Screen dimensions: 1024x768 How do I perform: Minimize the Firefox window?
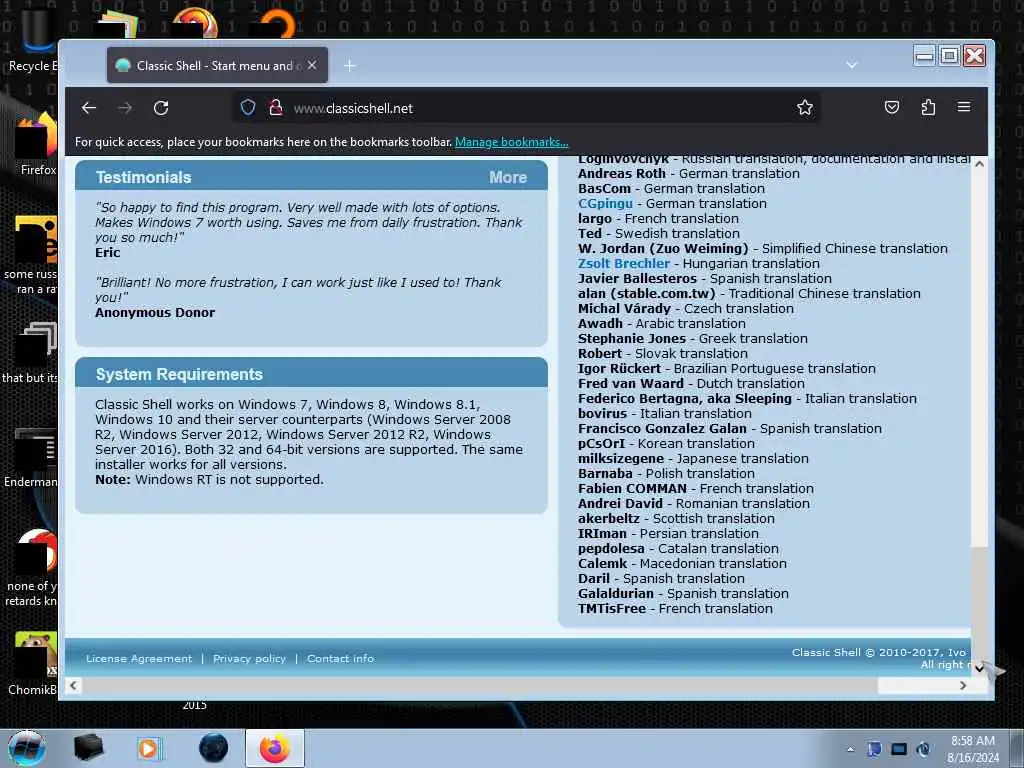pyautogui.click(x=924, y=56)
